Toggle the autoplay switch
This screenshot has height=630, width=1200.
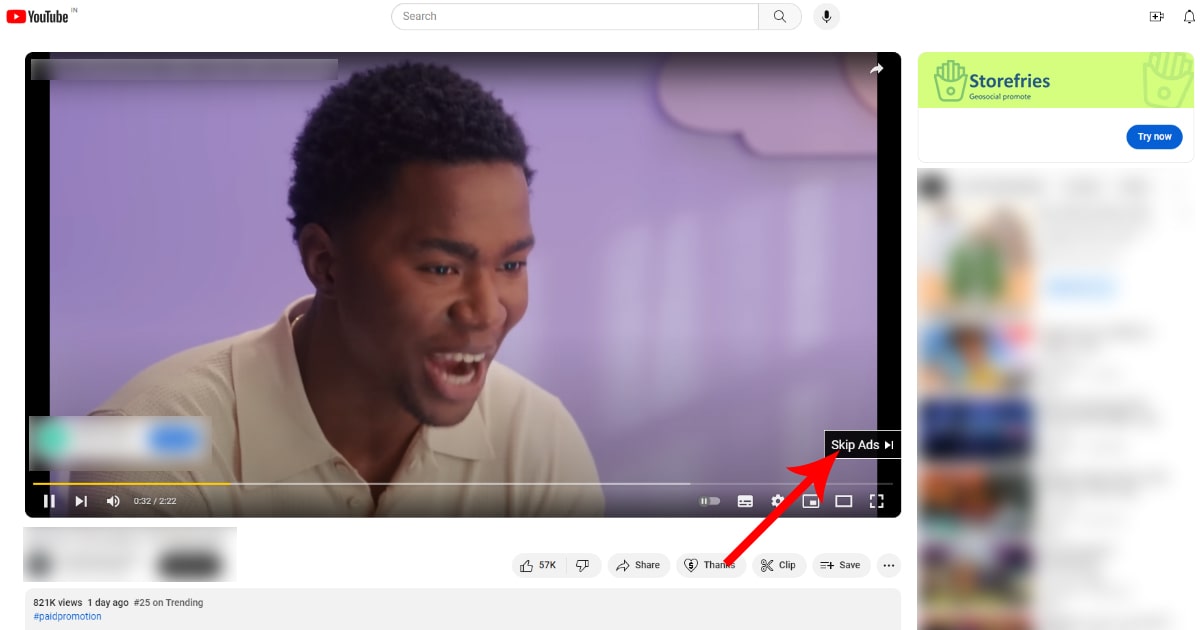(709, 501)
